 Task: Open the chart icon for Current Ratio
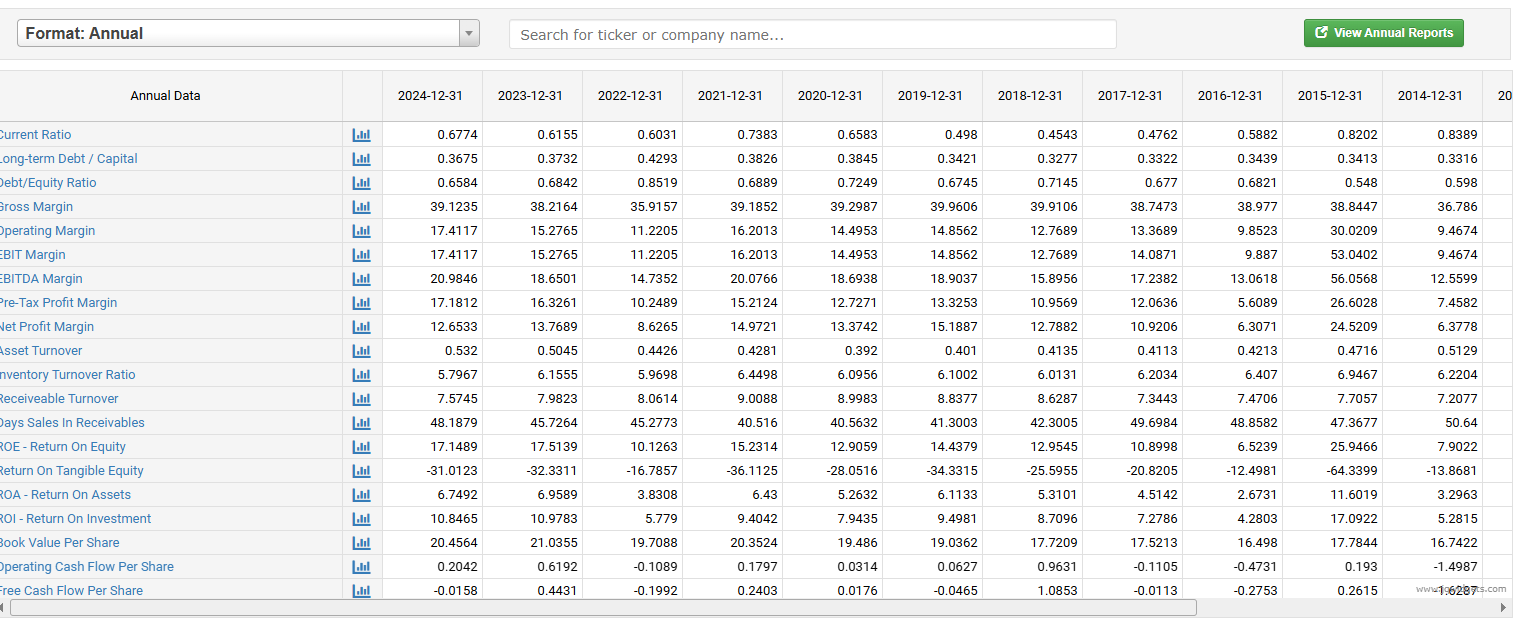tap(361, 135)
